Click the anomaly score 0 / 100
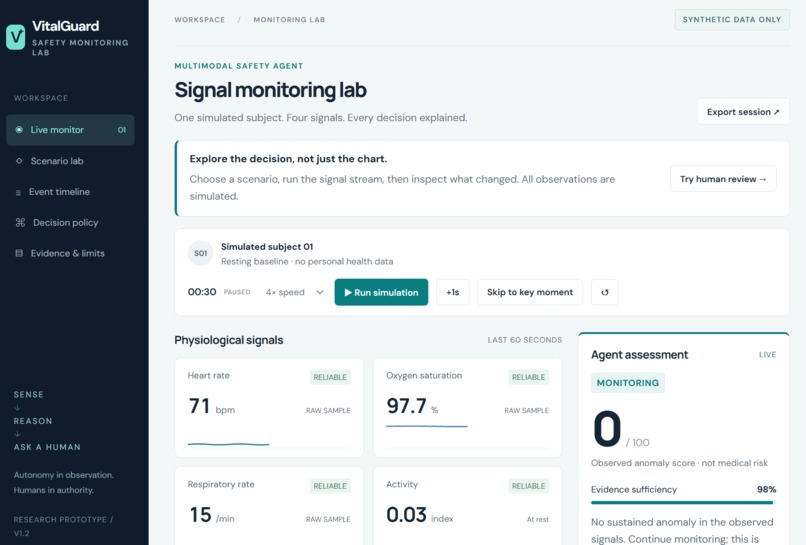Image resolution: width=806 pixels, height=545 pixels. coord(621,429)
